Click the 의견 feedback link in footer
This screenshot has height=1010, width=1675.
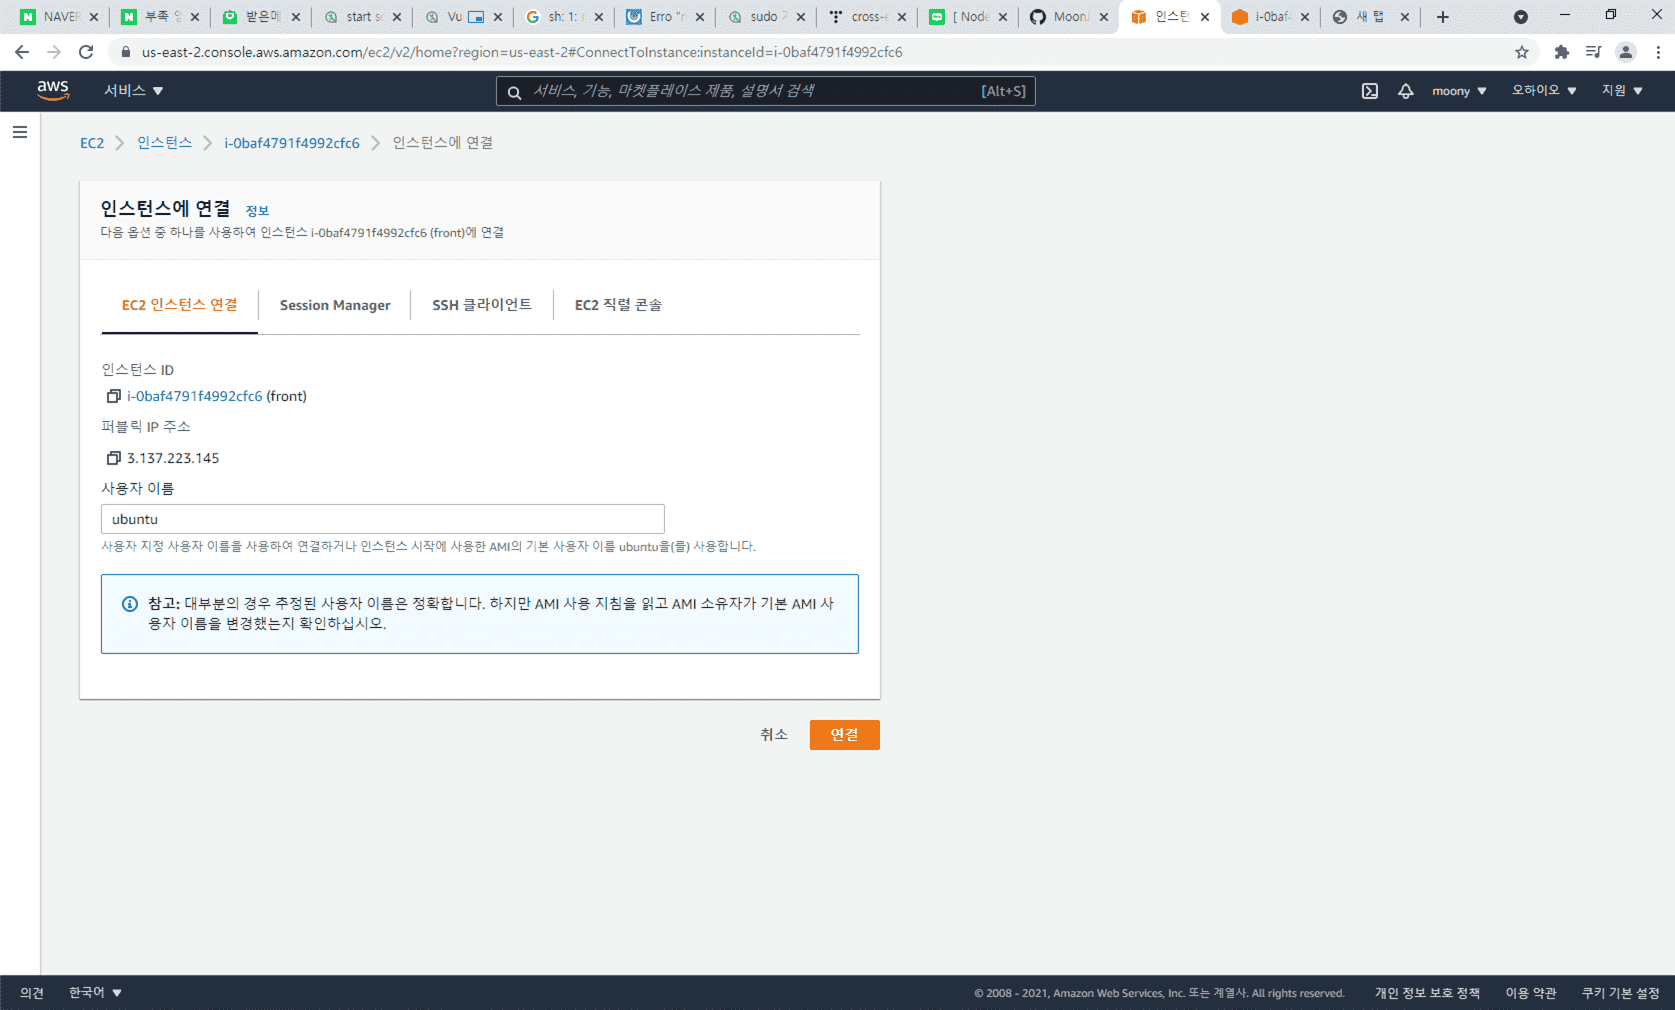(x=32, y=993)
